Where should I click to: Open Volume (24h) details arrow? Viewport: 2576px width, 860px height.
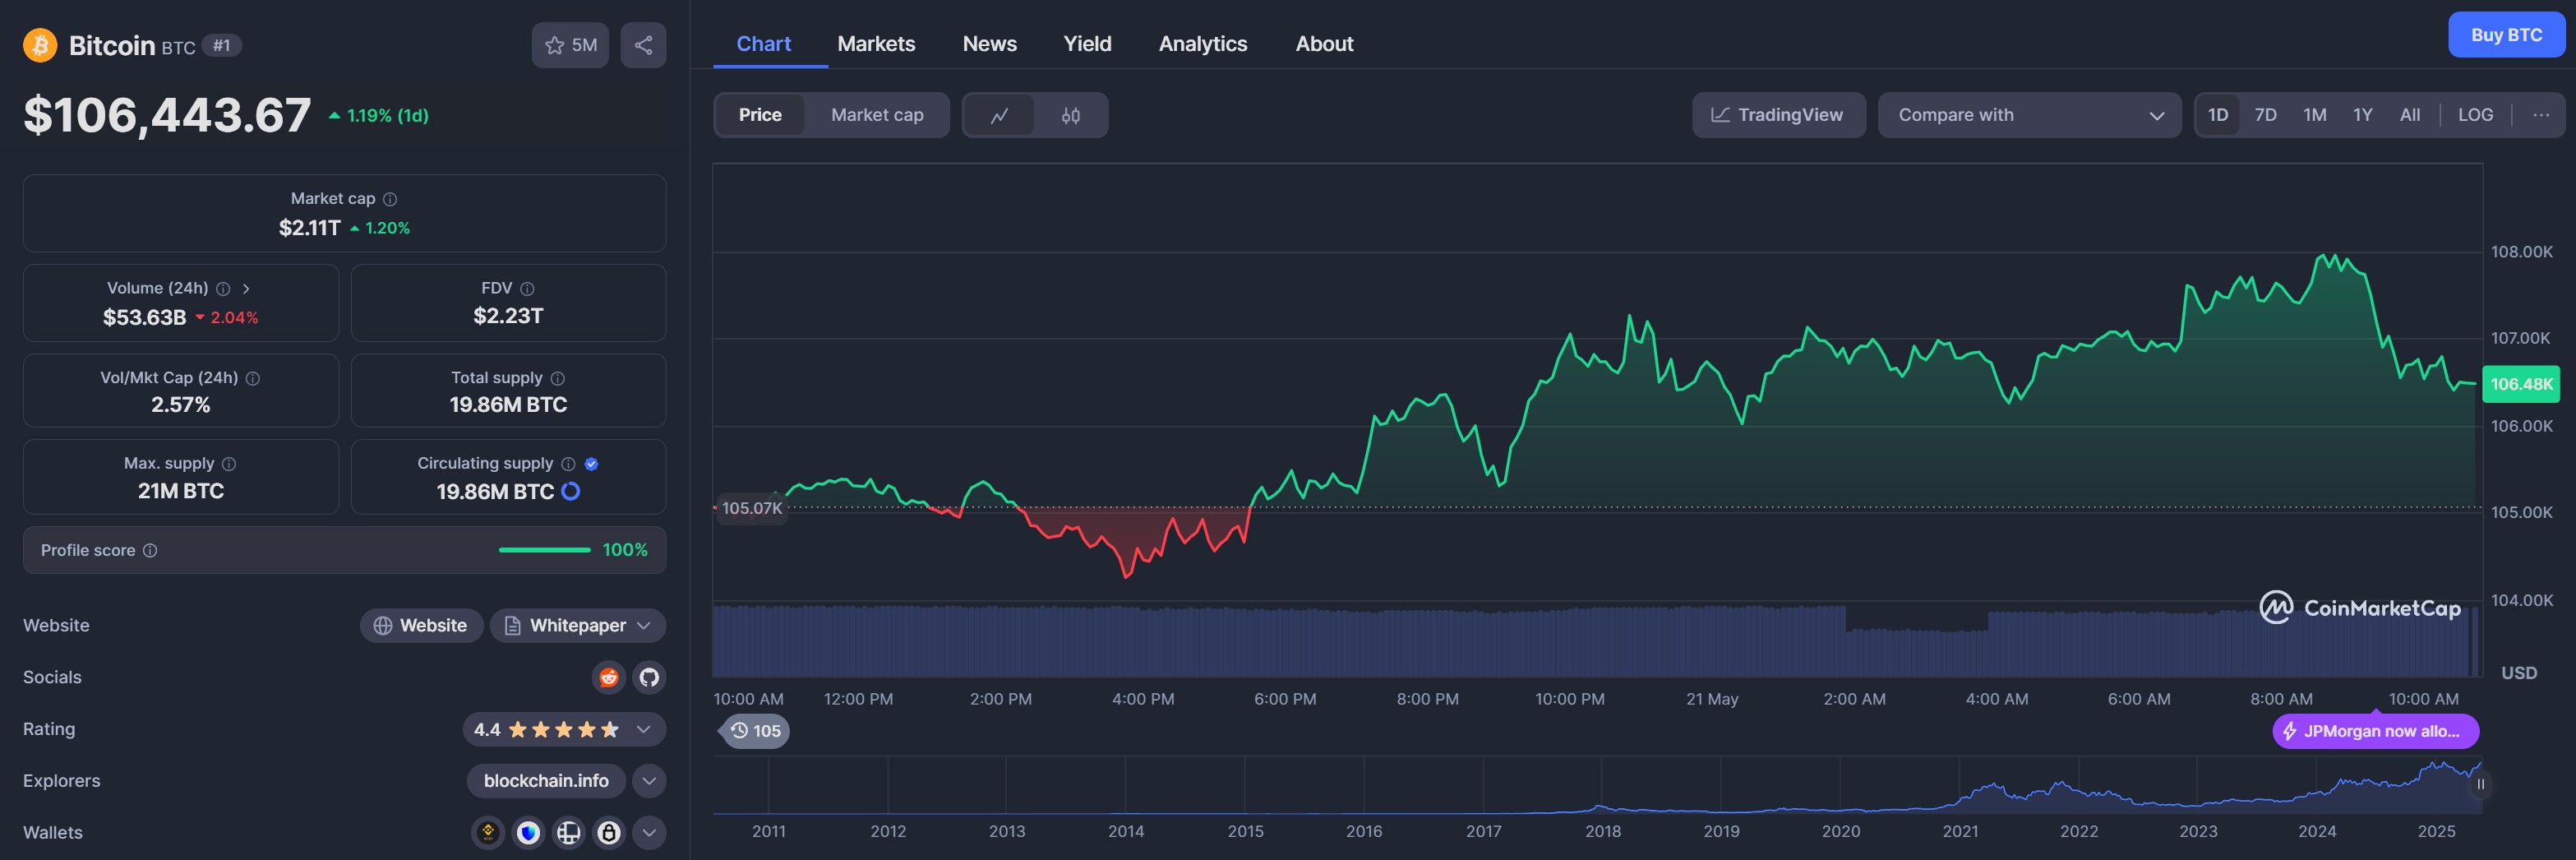[246, 288]
